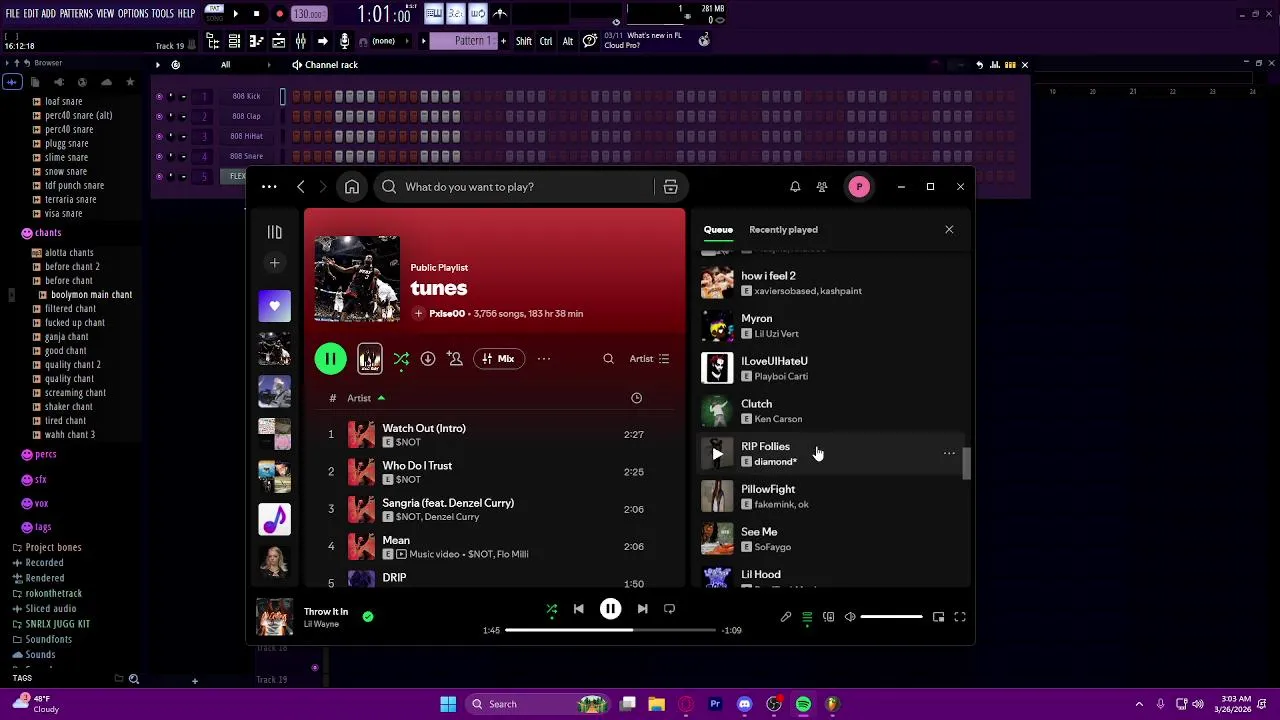Image resolution: width=1280 pixels, height=720 pixels.
Task: Stop playback in FL Studio transport
Action: [x=256, y=14]
